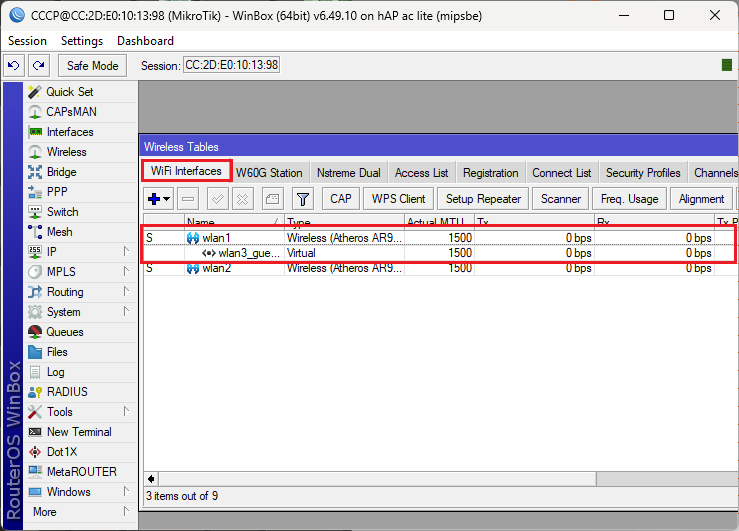Click the filter funnel button
This screenshot has height=531, width=739.
tap(303, 199)
